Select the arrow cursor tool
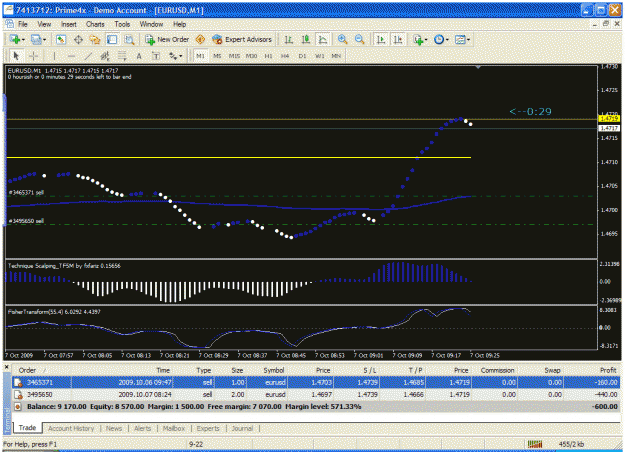Image resolution: width=625 pixels, height=452 pixels. point(16,56)
